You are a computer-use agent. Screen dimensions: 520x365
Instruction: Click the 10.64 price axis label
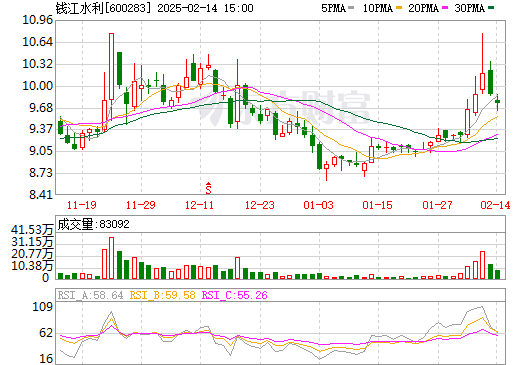pos(38,42)
